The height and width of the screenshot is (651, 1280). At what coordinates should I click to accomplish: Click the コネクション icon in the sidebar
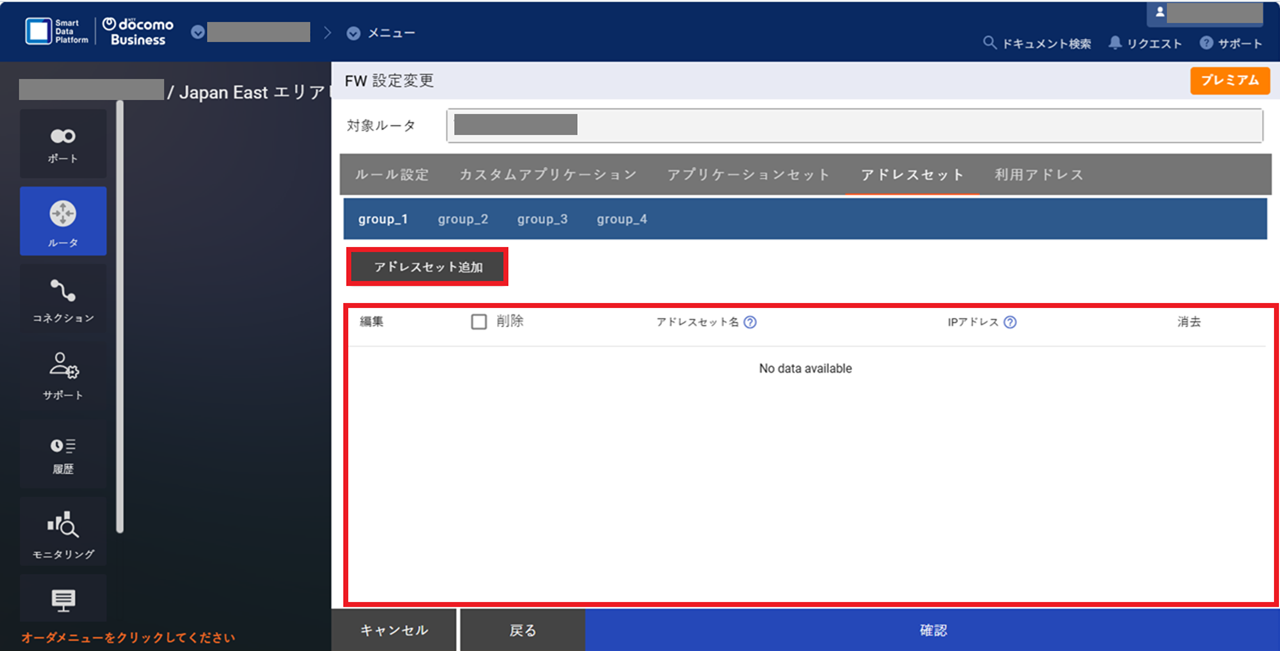pyautogui.click(x=63, y=298)
